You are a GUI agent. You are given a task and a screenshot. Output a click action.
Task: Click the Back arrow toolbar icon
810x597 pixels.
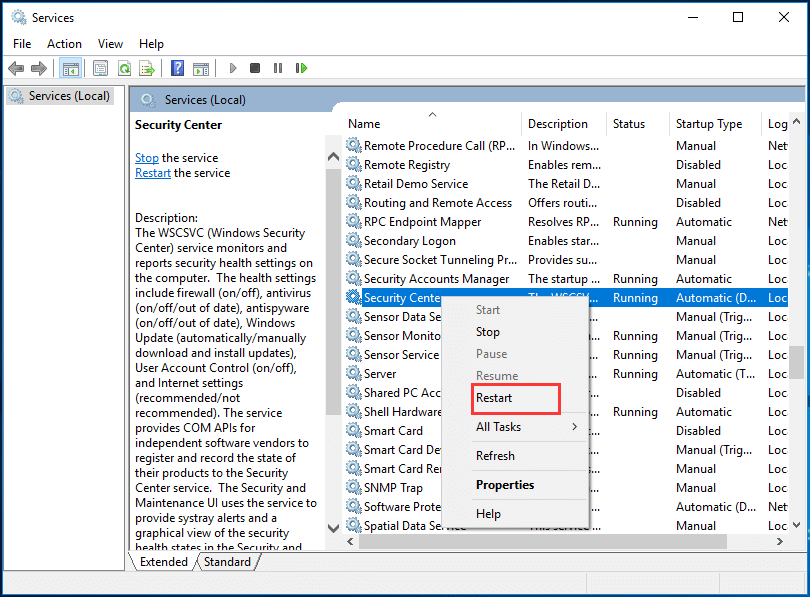[x=16, y=68]
